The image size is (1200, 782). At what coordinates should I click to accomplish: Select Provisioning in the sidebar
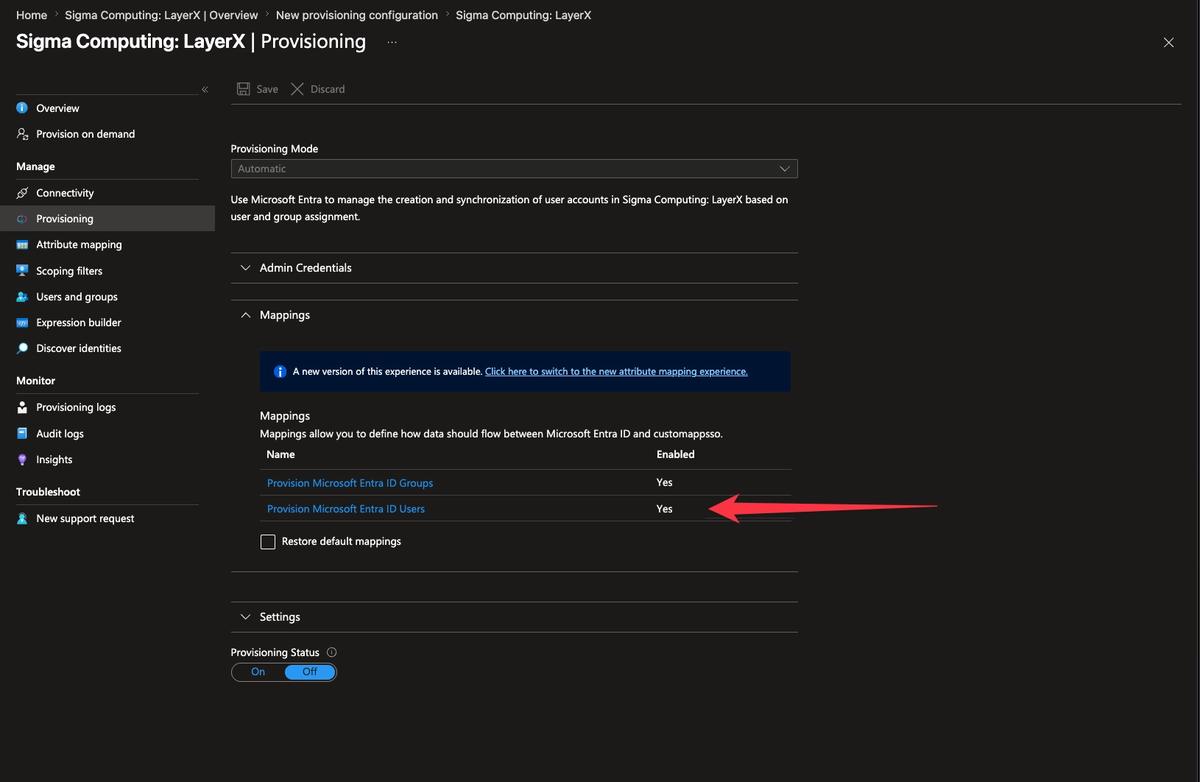[x=65, y=219]
